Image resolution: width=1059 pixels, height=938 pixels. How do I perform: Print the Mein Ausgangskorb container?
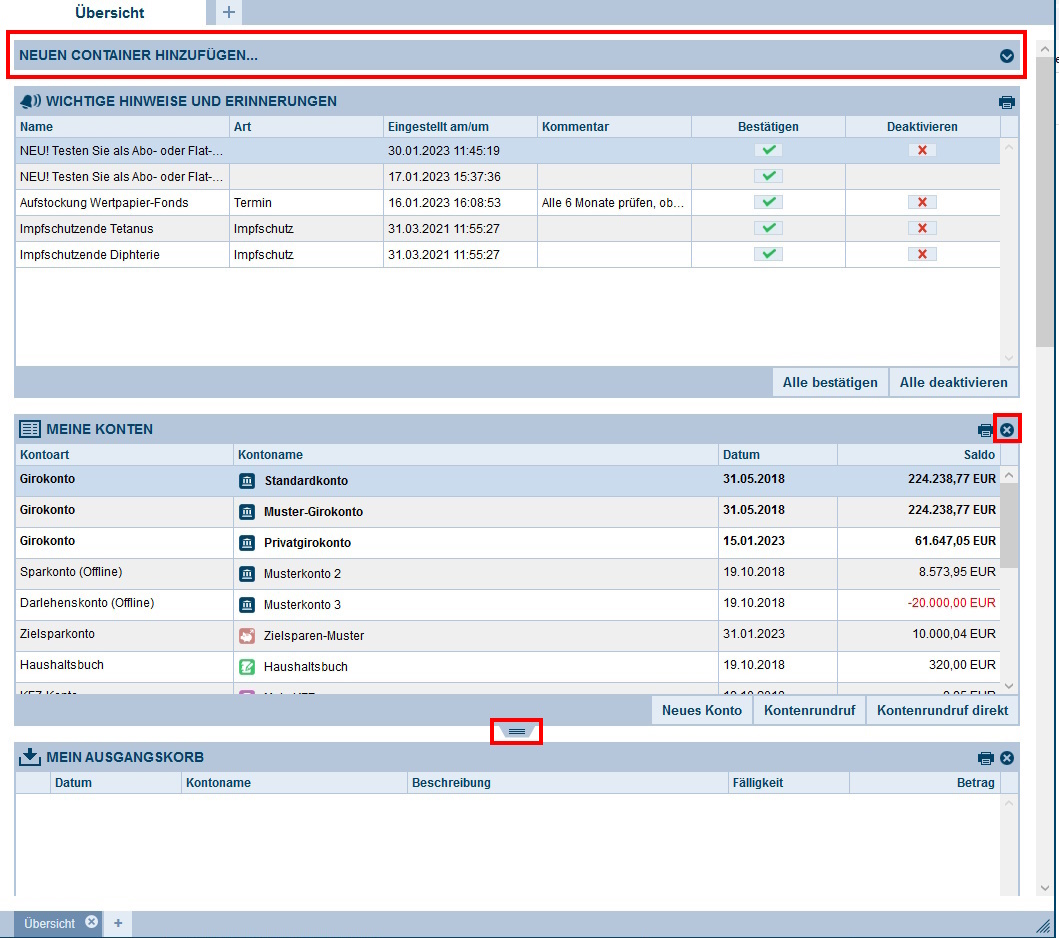coord(985,758)
